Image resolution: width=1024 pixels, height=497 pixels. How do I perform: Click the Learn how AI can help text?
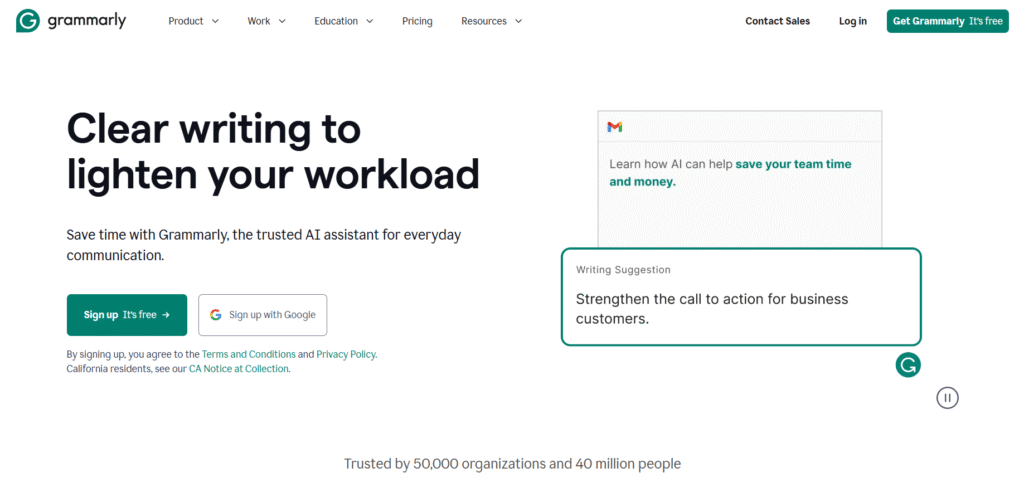(x=671, y=164)
